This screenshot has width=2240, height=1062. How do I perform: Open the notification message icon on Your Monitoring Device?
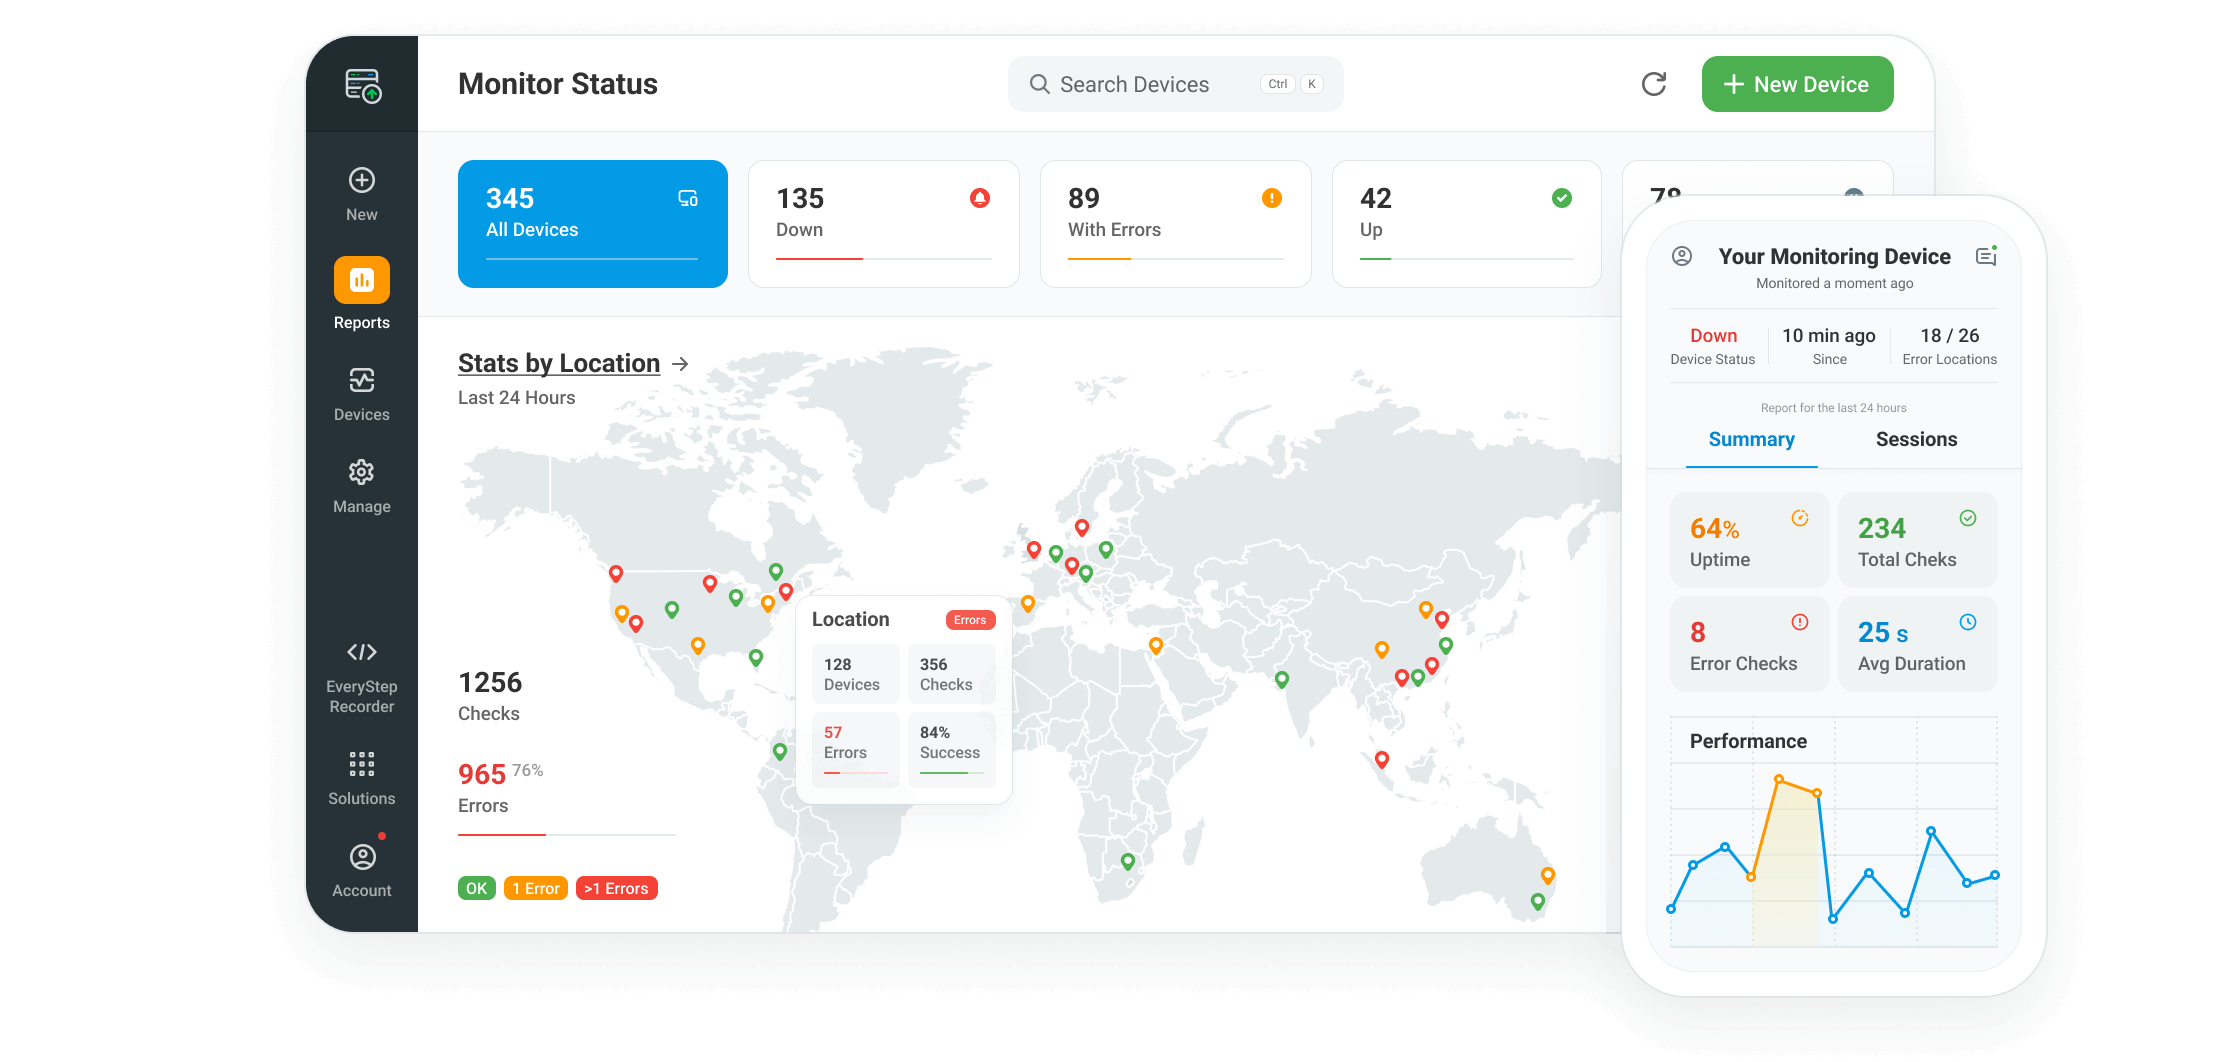pos(1987,256)
